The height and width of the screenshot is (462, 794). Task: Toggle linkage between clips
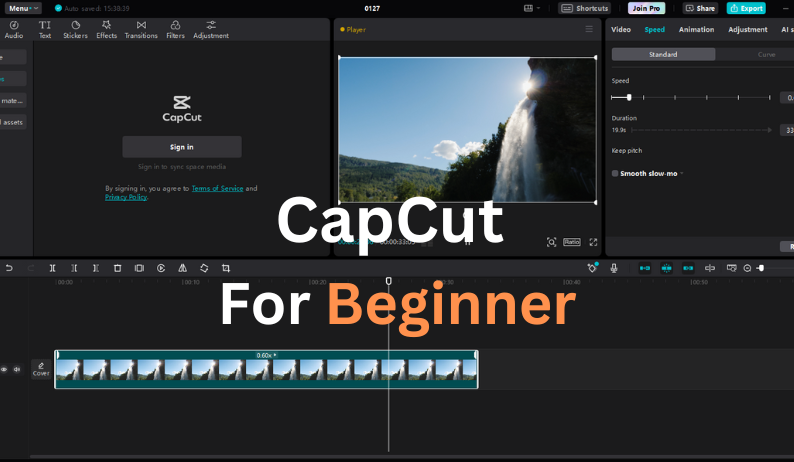coord(688,268)
